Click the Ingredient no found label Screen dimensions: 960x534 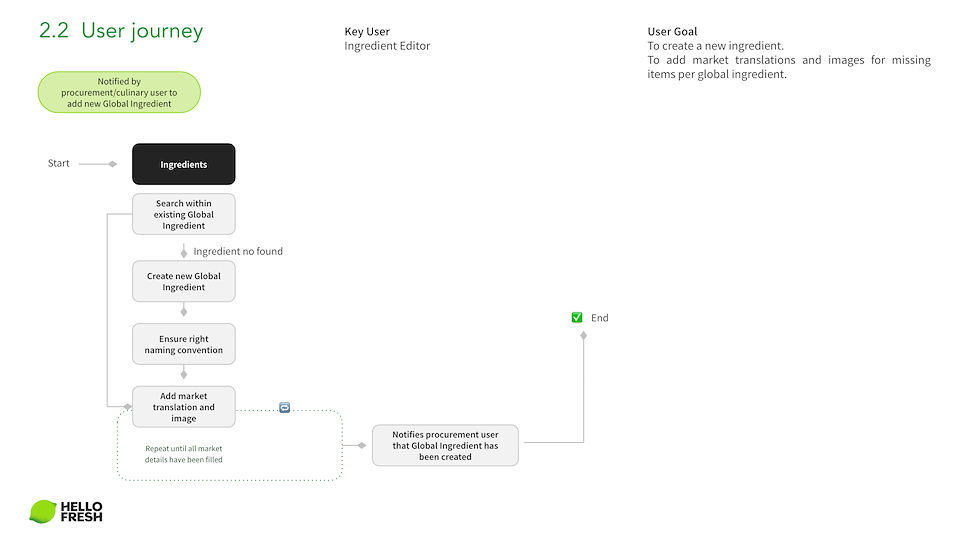pyautogui.click(x=238, y=252)
